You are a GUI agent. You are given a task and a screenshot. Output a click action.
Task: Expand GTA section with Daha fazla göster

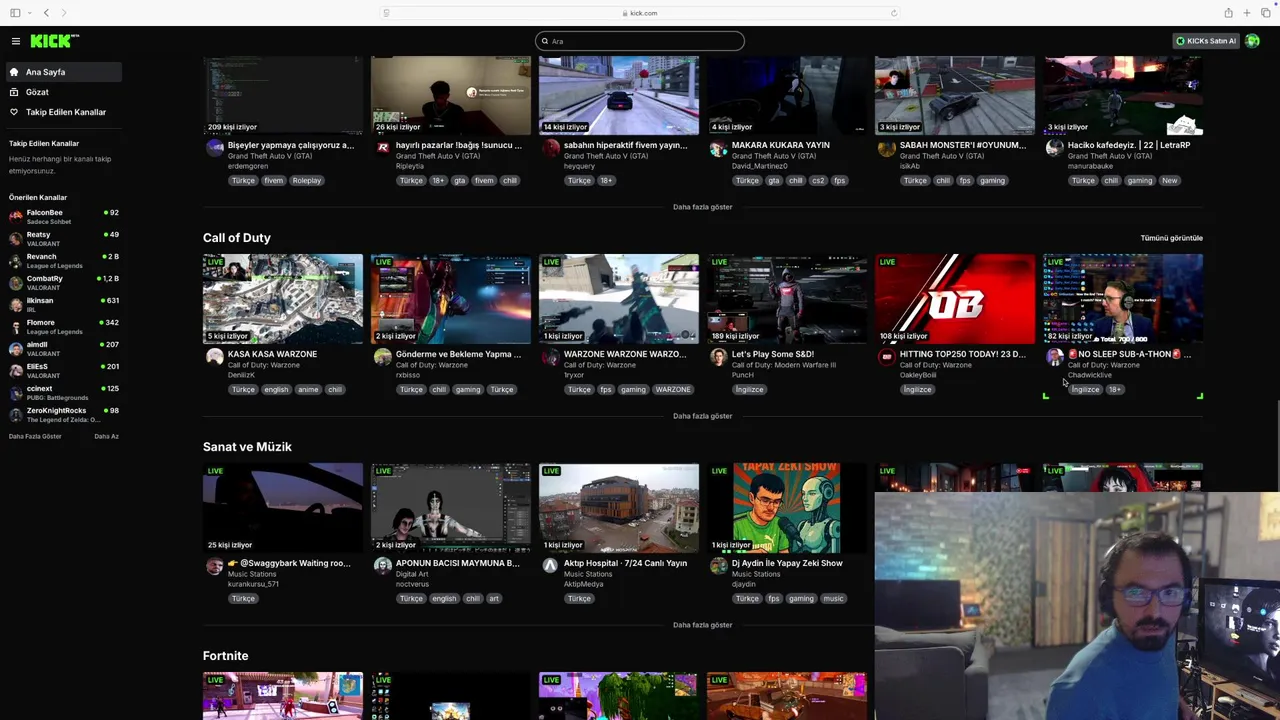point(702,207)
